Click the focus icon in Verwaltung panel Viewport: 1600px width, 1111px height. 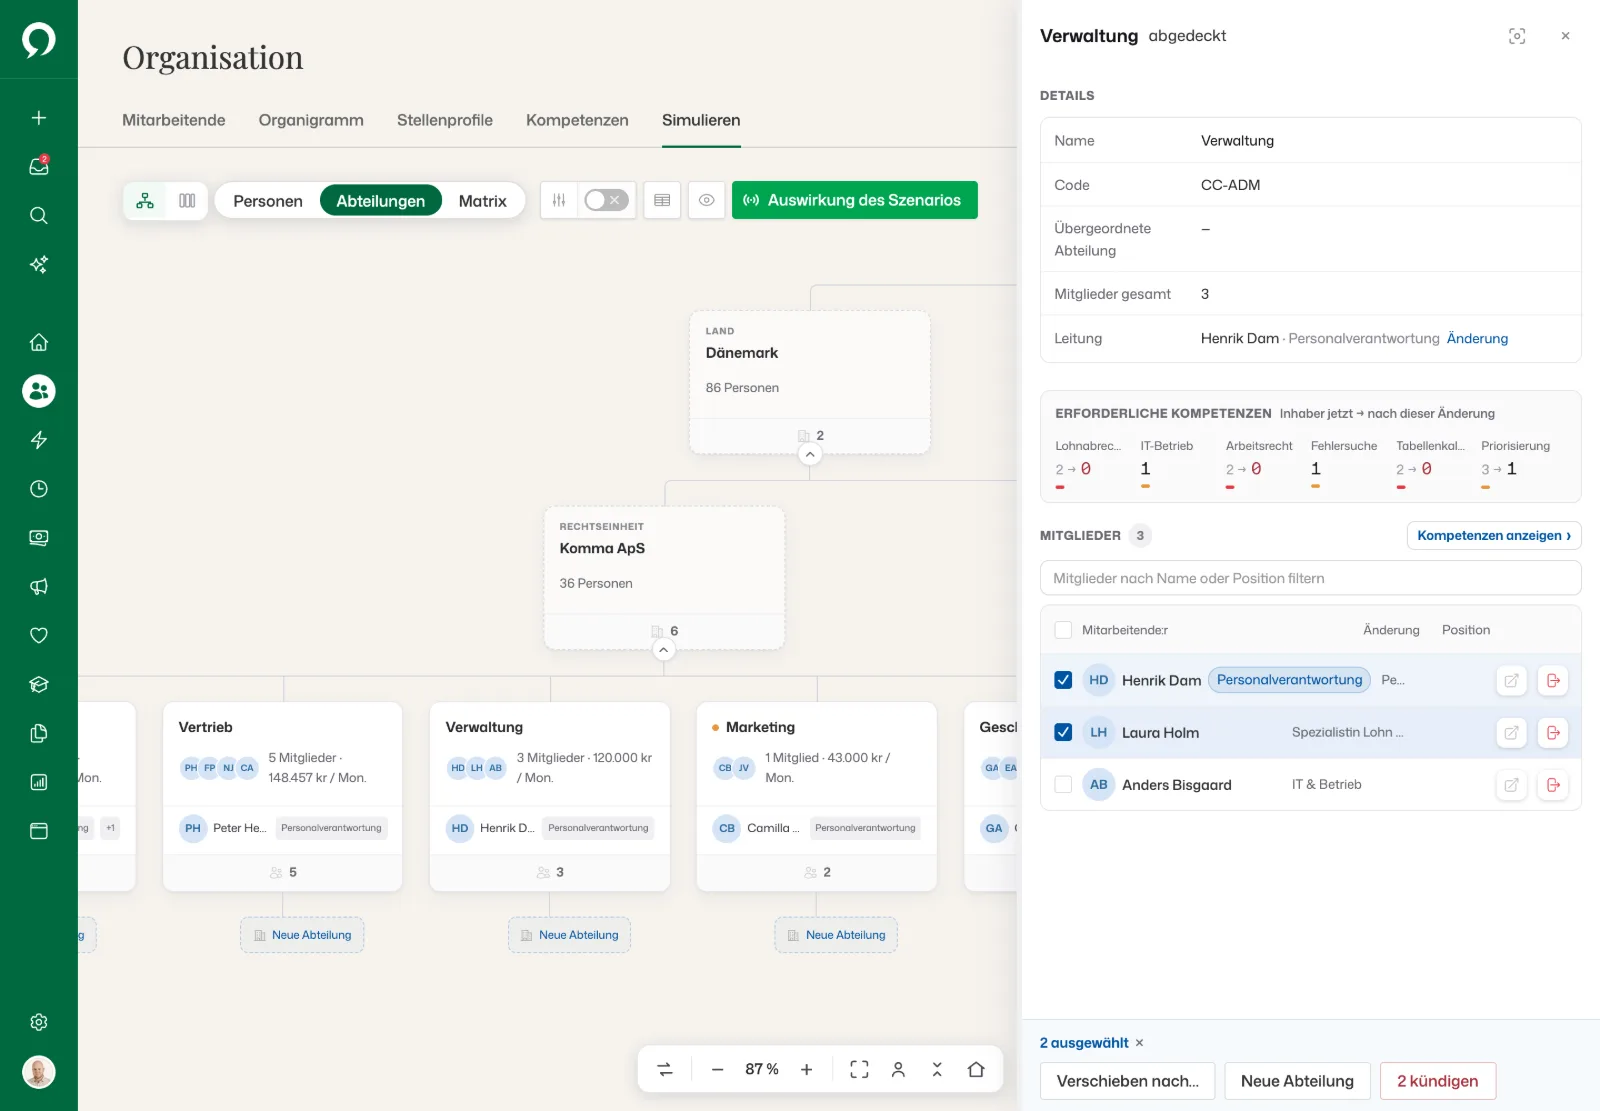[x=1517, y=36]
